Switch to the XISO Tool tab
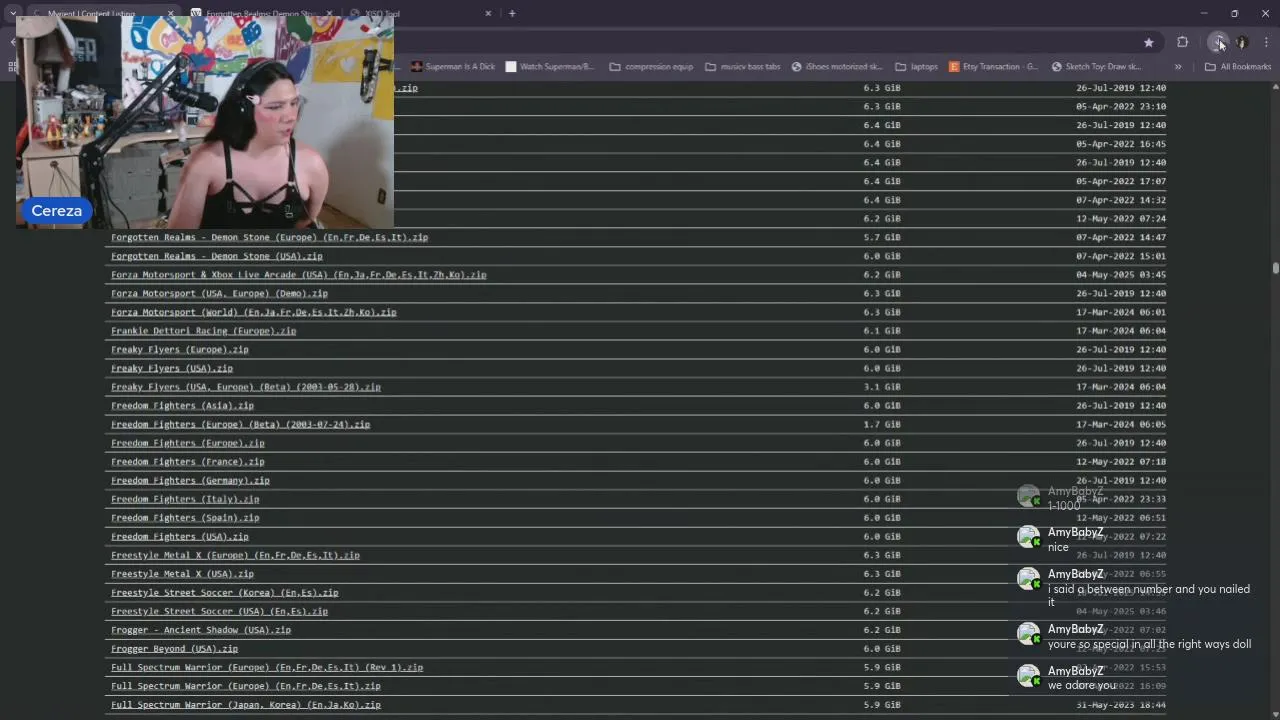Viewport: 1280px width, 720px height. (x=420, y=14)
